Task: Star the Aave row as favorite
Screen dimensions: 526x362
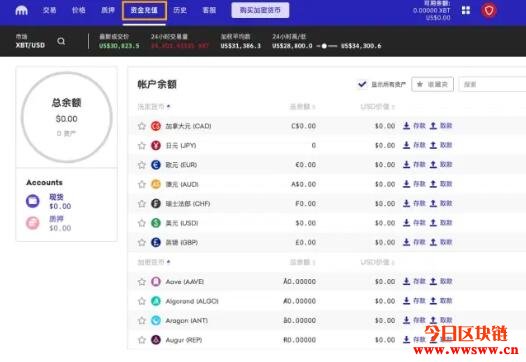Action: pyautogui.click(x=142, y=281)
